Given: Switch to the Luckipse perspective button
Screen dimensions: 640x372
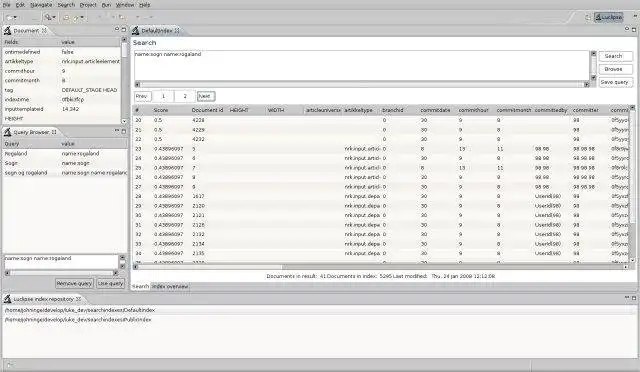Looking at the screenshot, I should click(609, 17).
